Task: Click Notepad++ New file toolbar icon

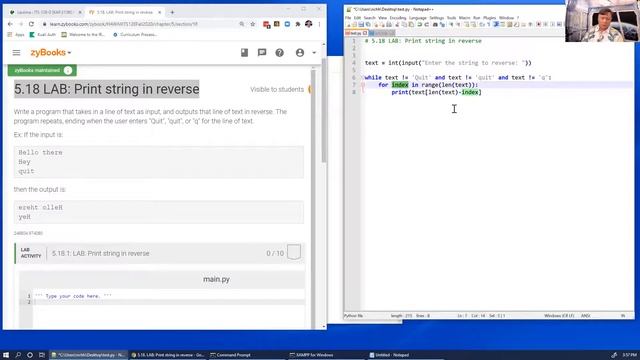Action: tap(349, 25)
